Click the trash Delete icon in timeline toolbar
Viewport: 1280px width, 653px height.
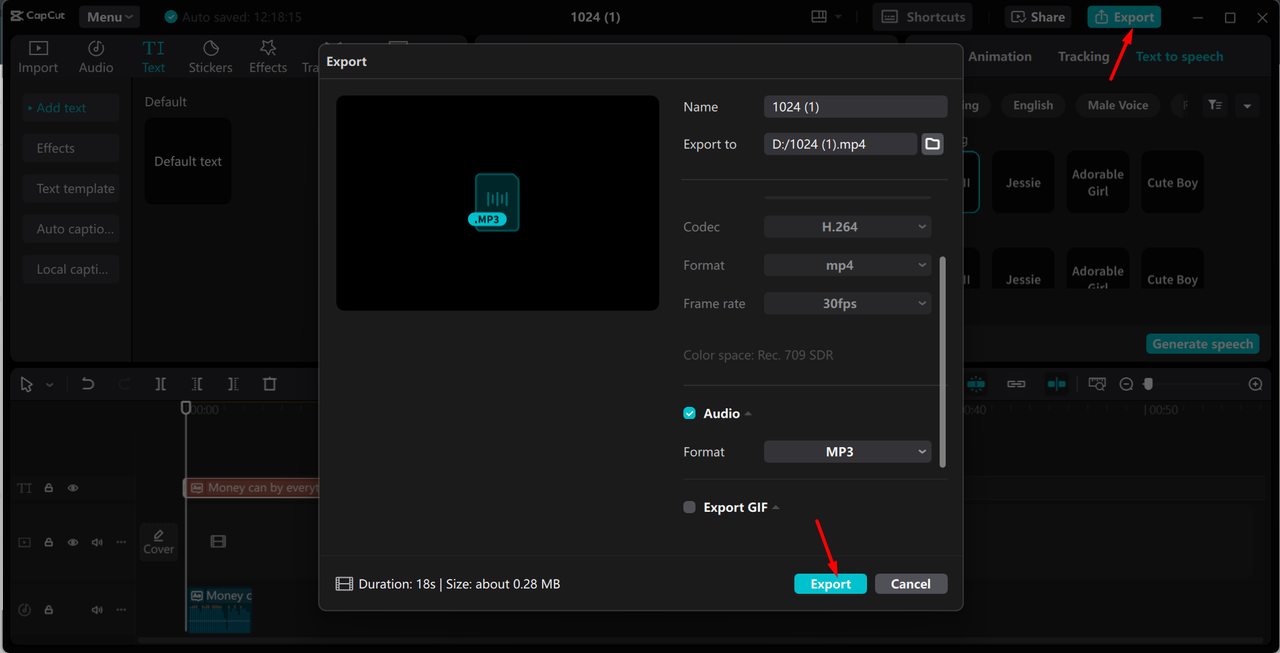[269, 384]
